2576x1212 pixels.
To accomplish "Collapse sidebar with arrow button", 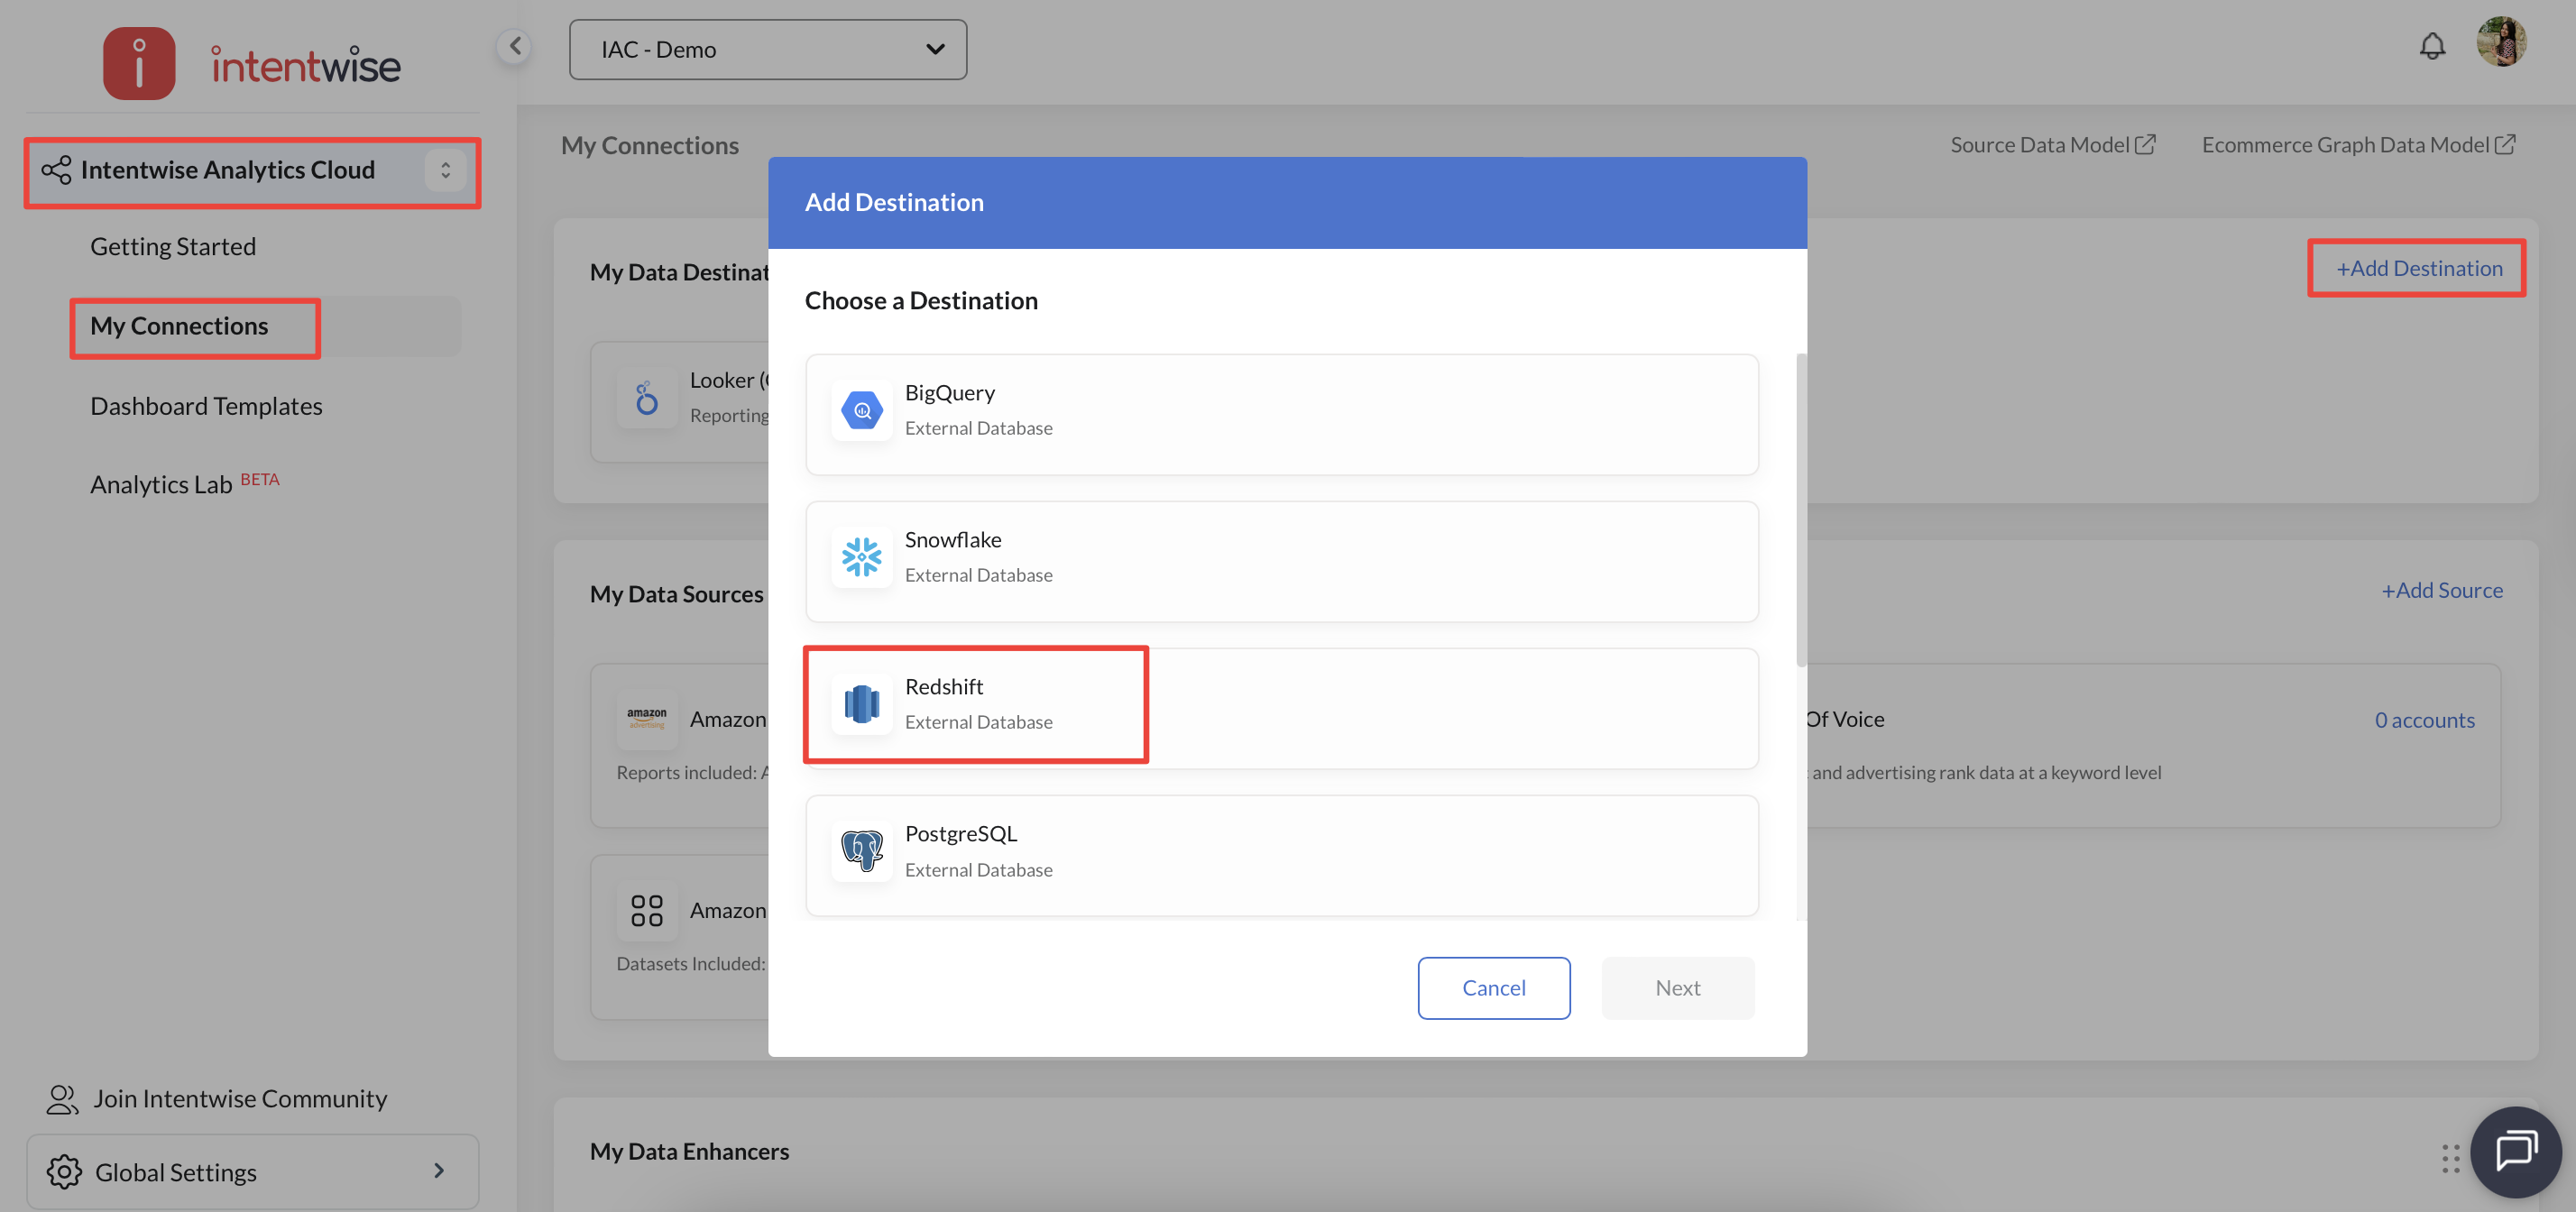I will click(x=514, y=46).
